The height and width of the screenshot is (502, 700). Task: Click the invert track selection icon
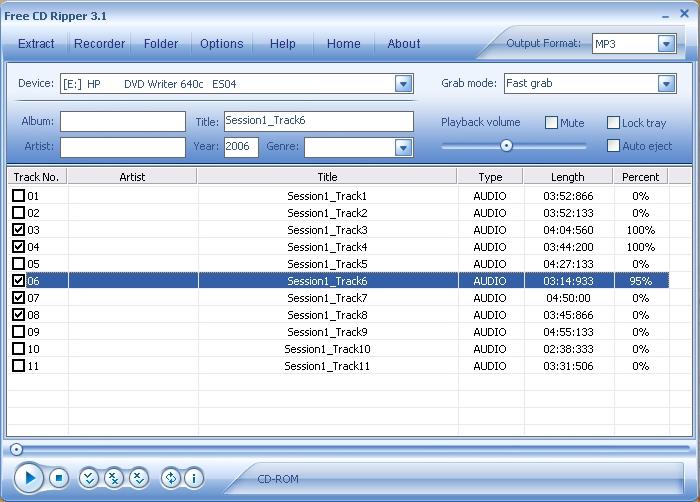[139, 478]
